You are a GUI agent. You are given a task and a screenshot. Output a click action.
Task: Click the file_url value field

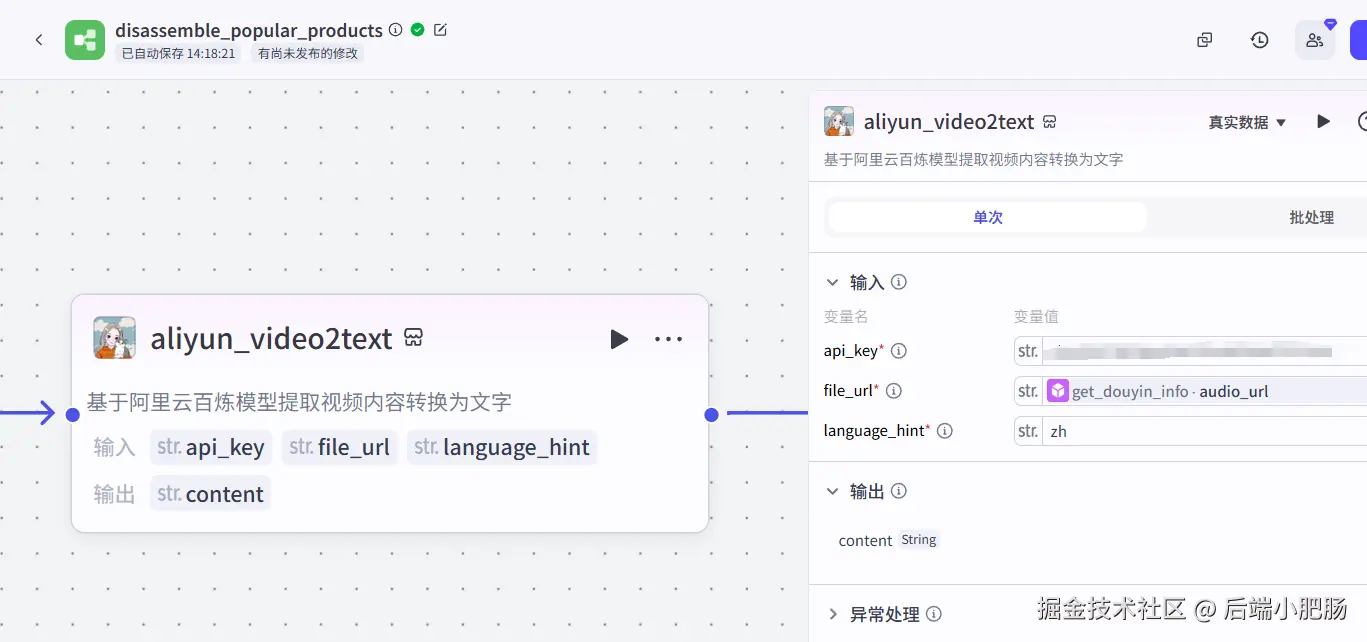click(1204, 391)
